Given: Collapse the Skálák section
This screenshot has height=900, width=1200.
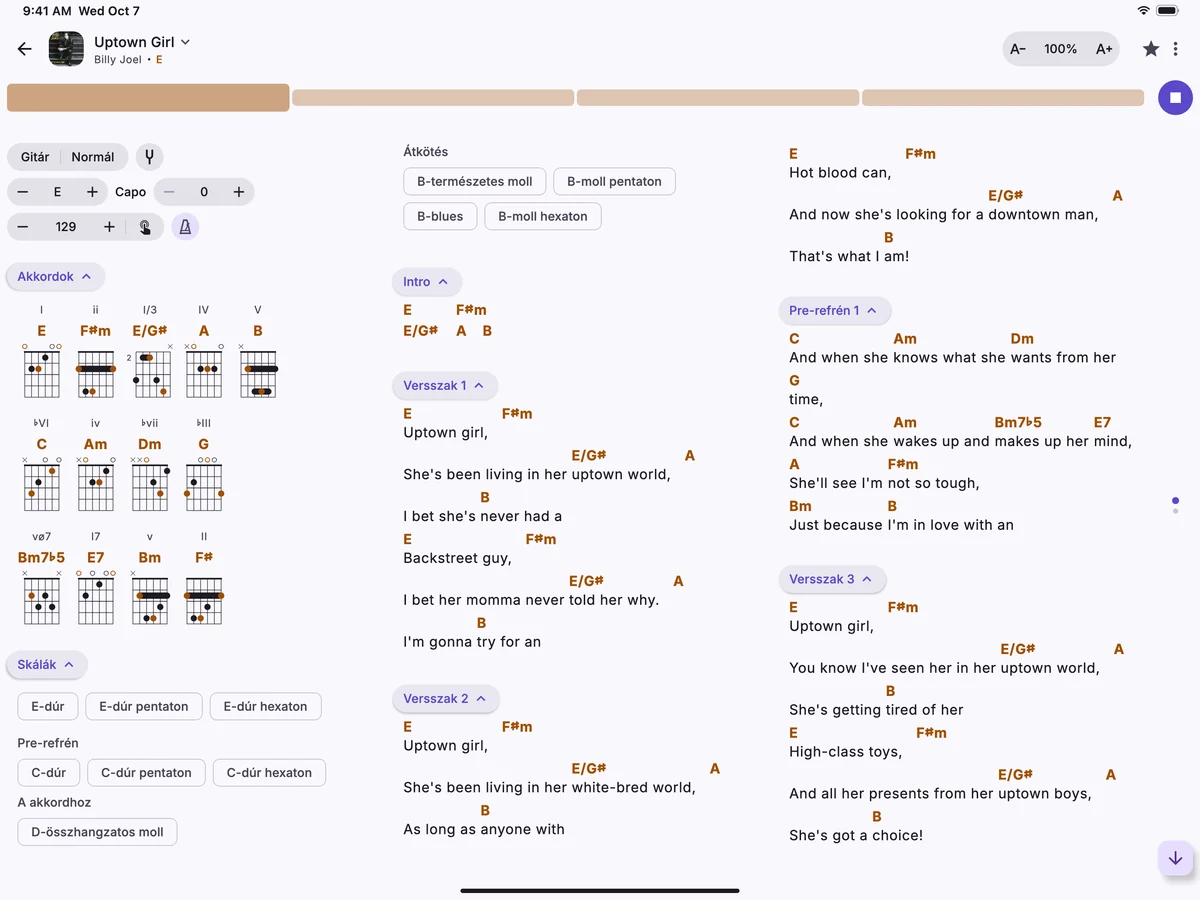Looking at the screenshot, I should [46, 664].
